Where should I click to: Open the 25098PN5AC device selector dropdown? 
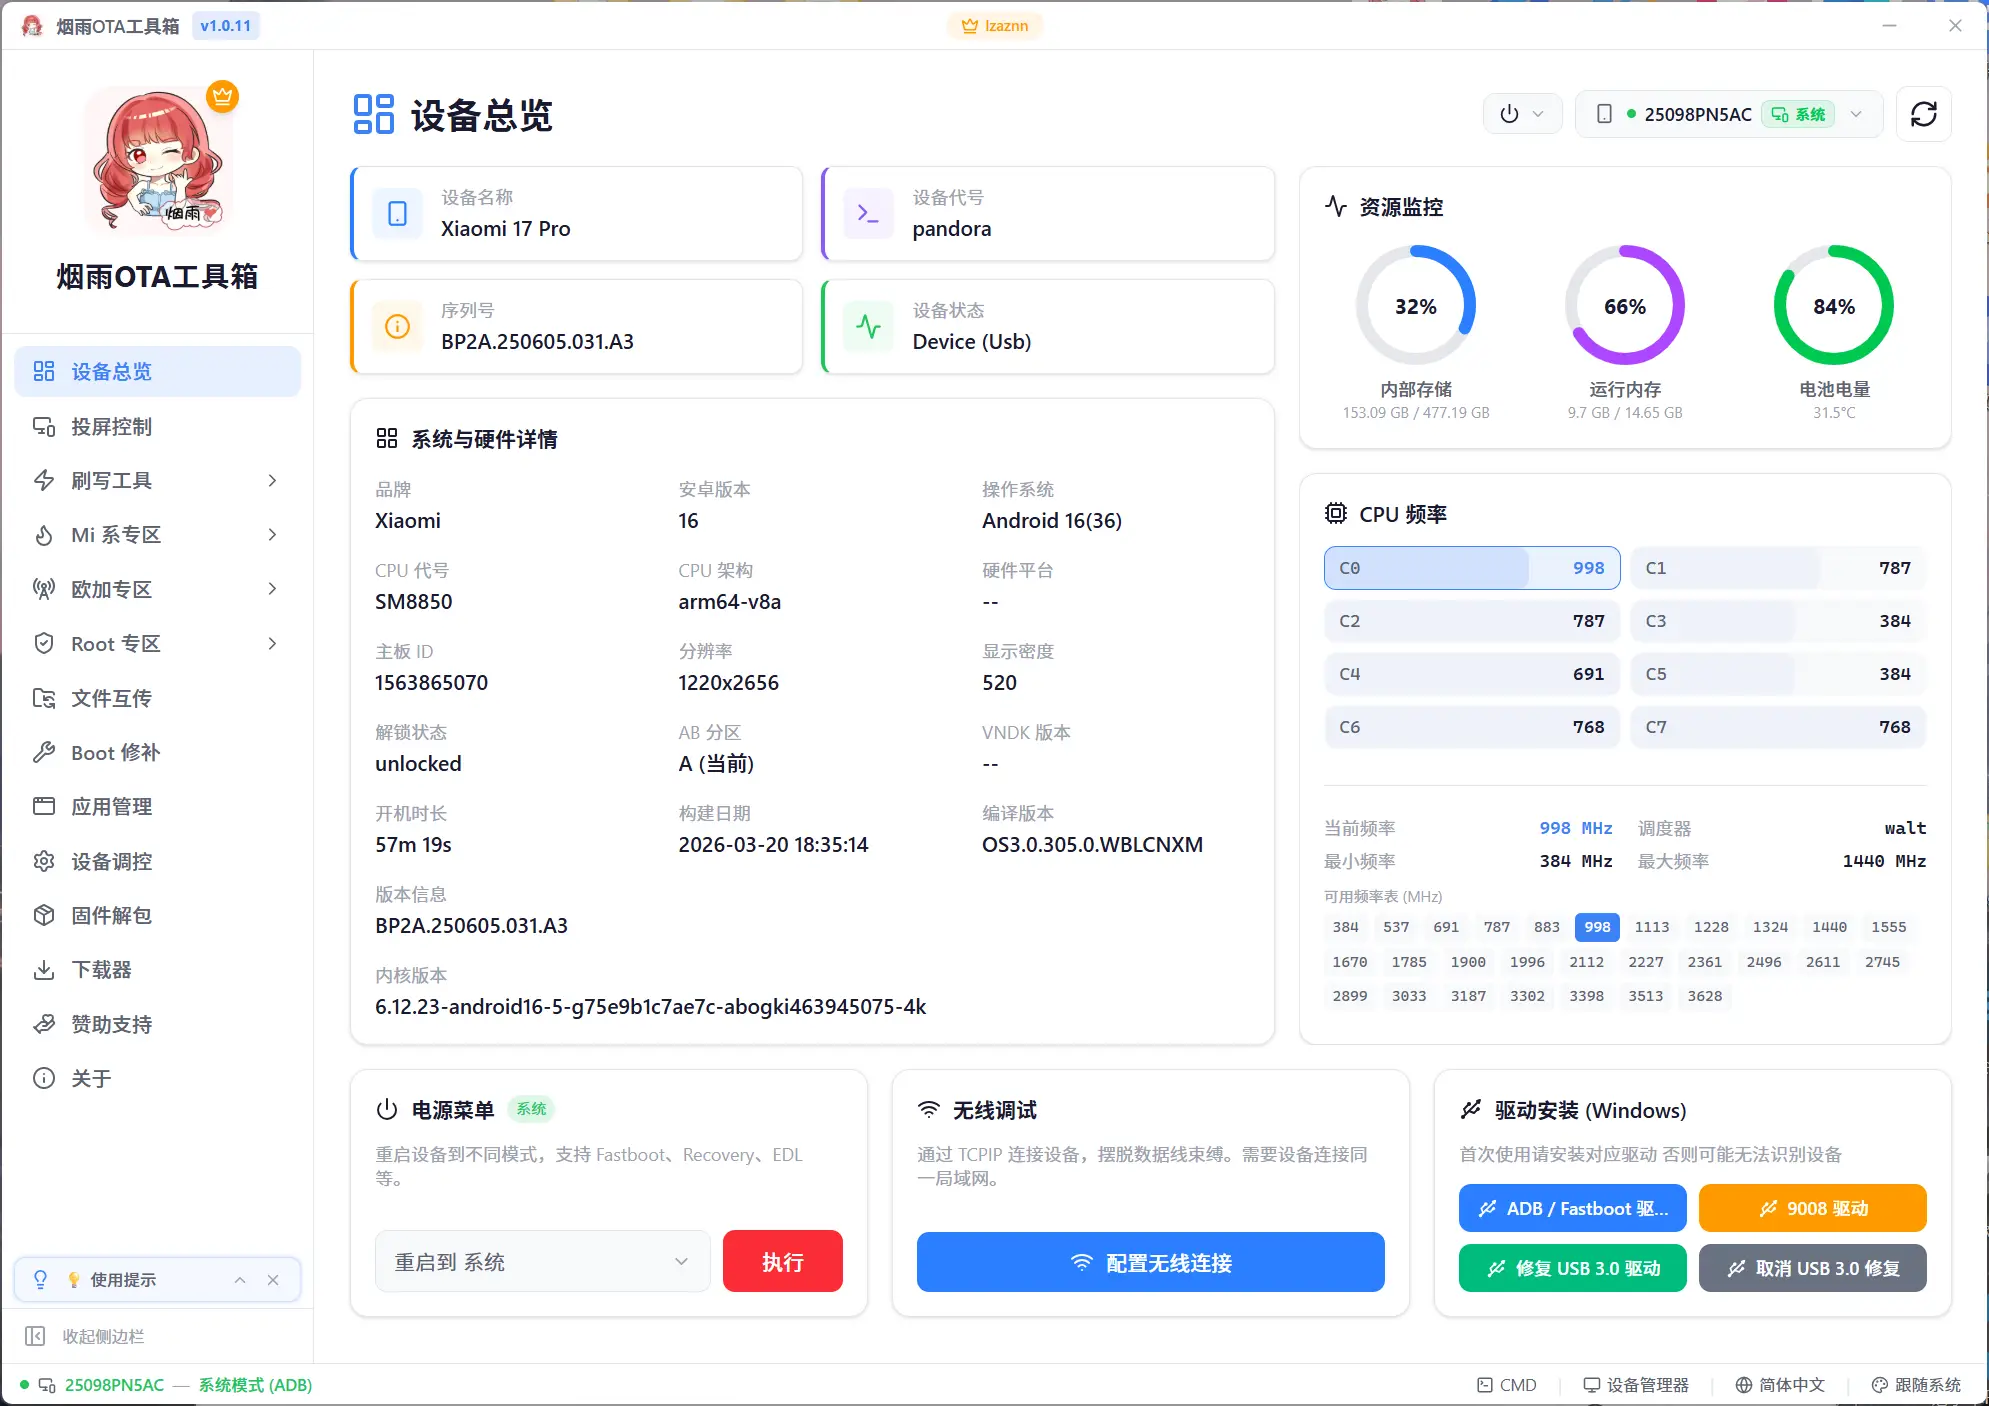pos(1729,114)
